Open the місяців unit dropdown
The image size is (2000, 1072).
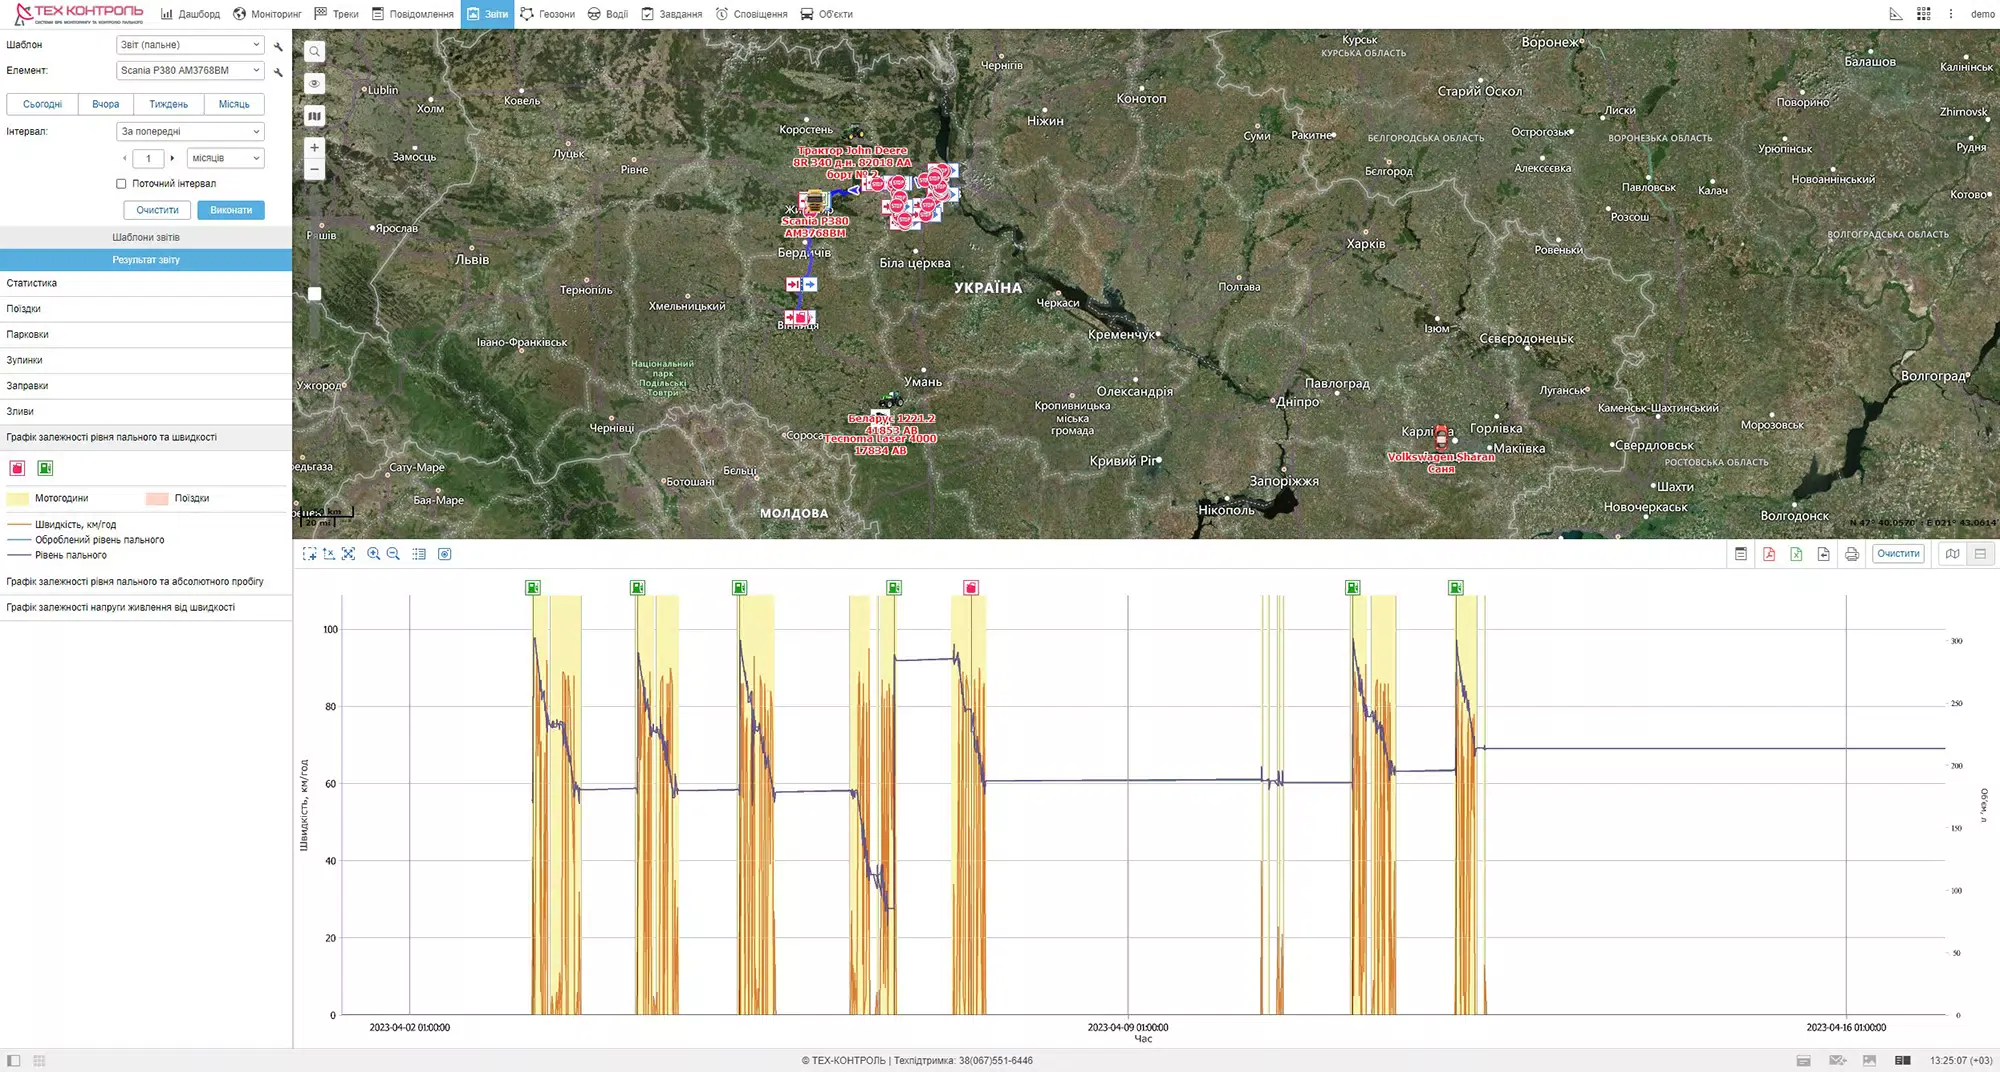tap(225, 158)
